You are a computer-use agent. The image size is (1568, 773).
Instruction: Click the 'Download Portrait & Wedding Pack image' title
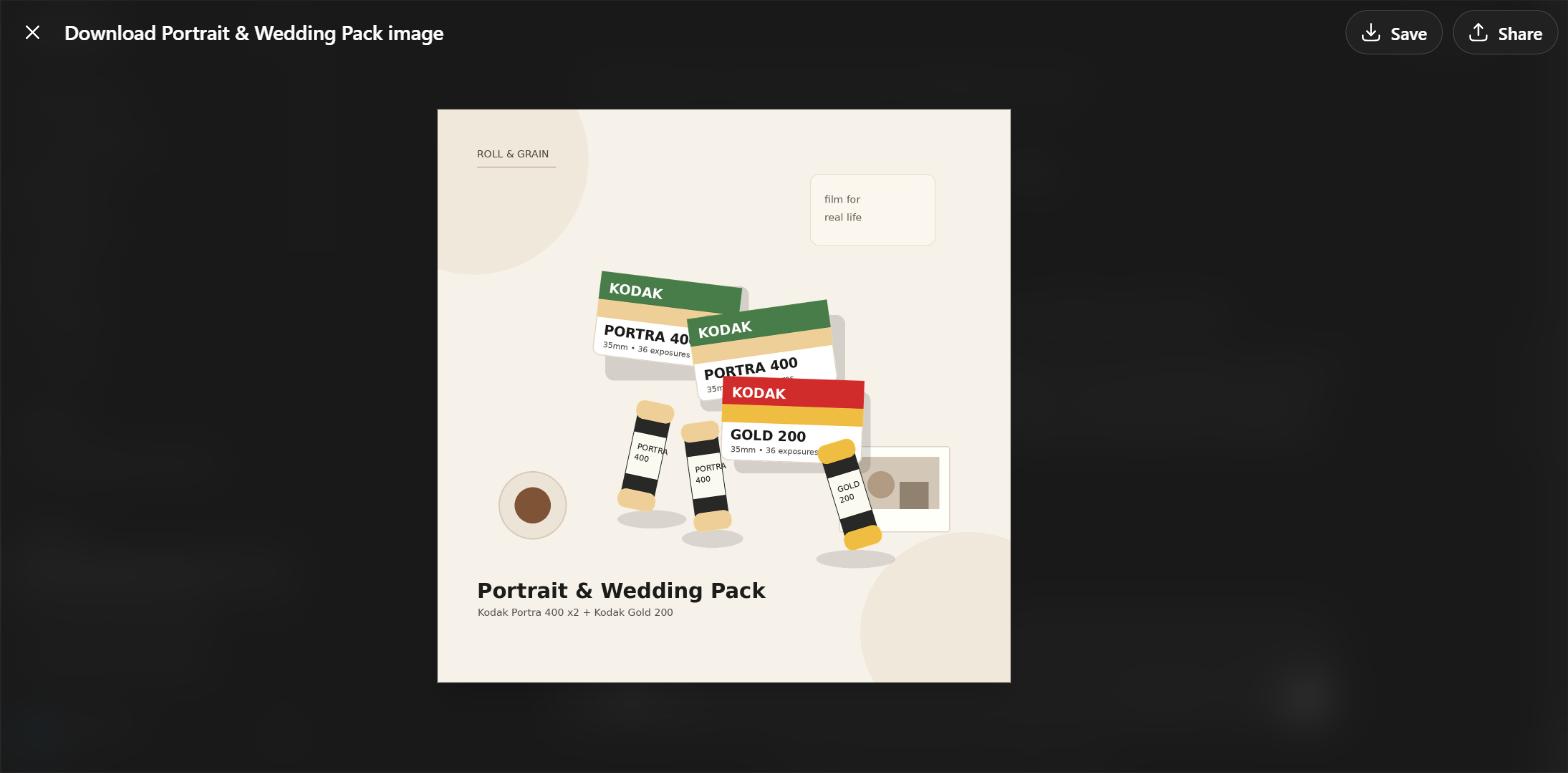coord(254,33)
